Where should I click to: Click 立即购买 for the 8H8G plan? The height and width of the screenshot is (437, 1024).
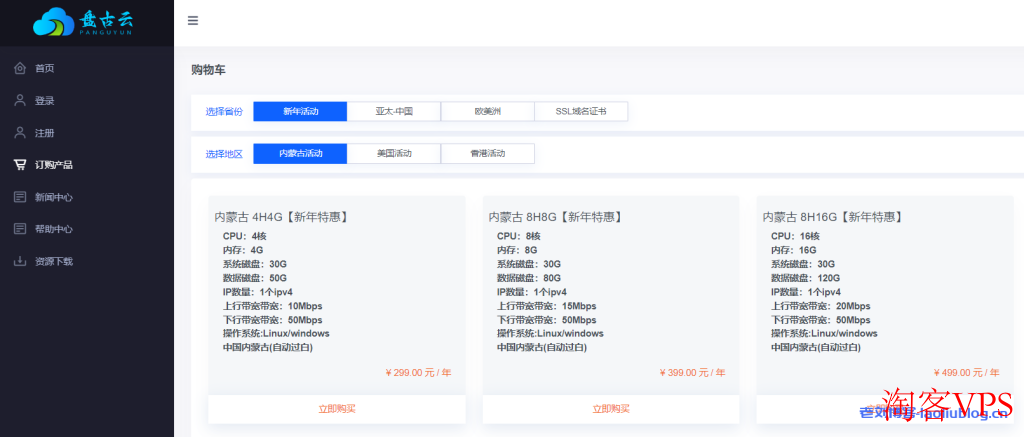[611, 409]
